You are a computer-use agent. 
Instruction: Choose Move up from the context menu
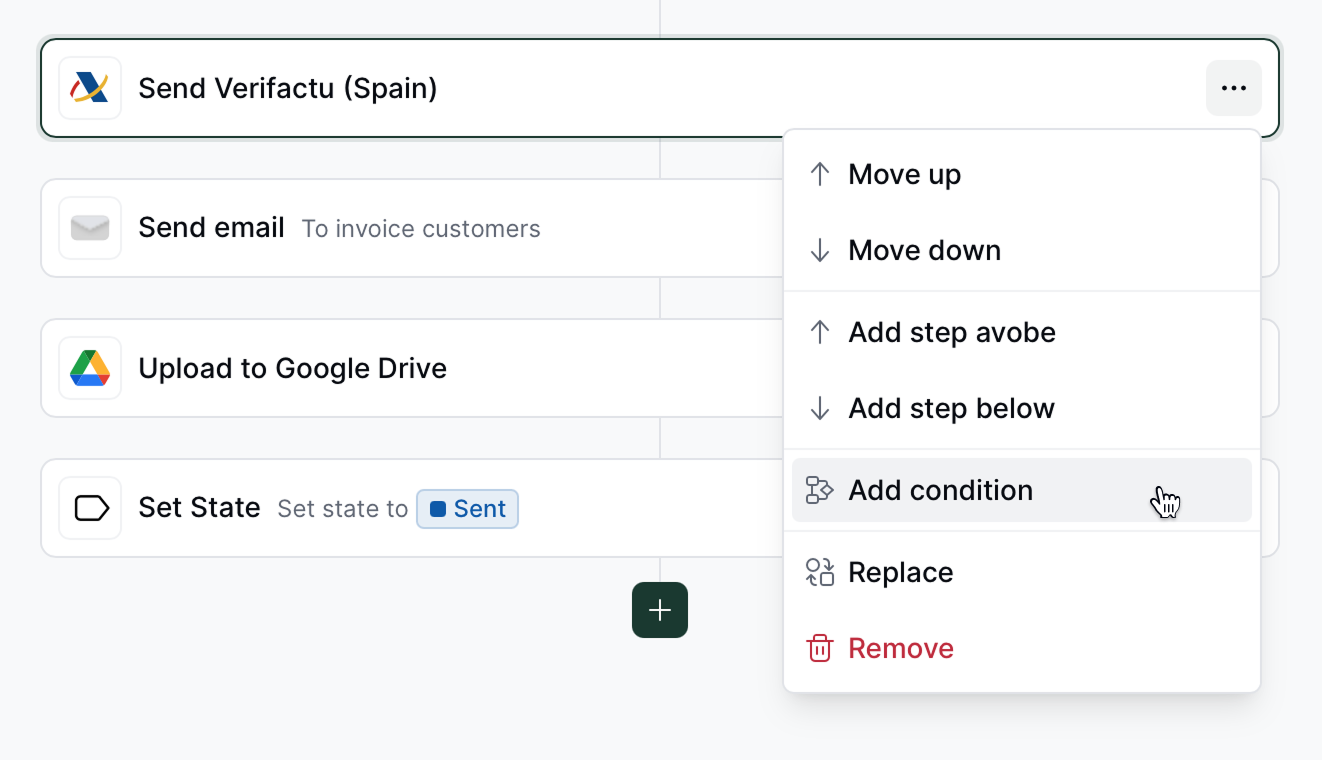(904, 174)
